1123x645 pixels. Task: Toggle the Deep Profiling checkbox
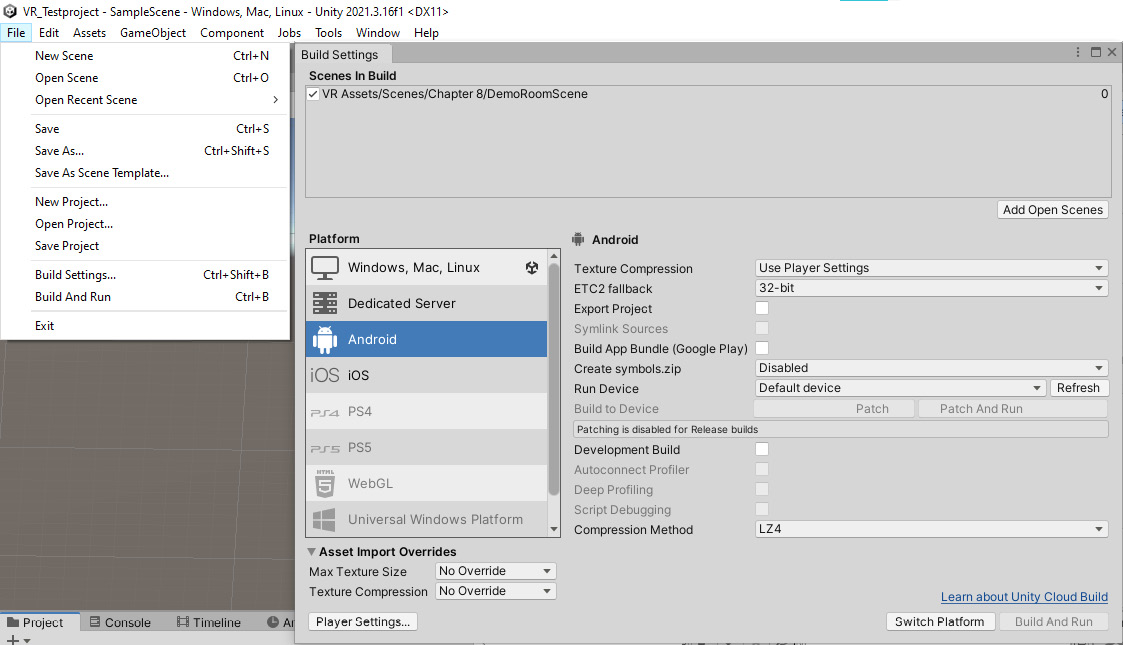[762, 490]
